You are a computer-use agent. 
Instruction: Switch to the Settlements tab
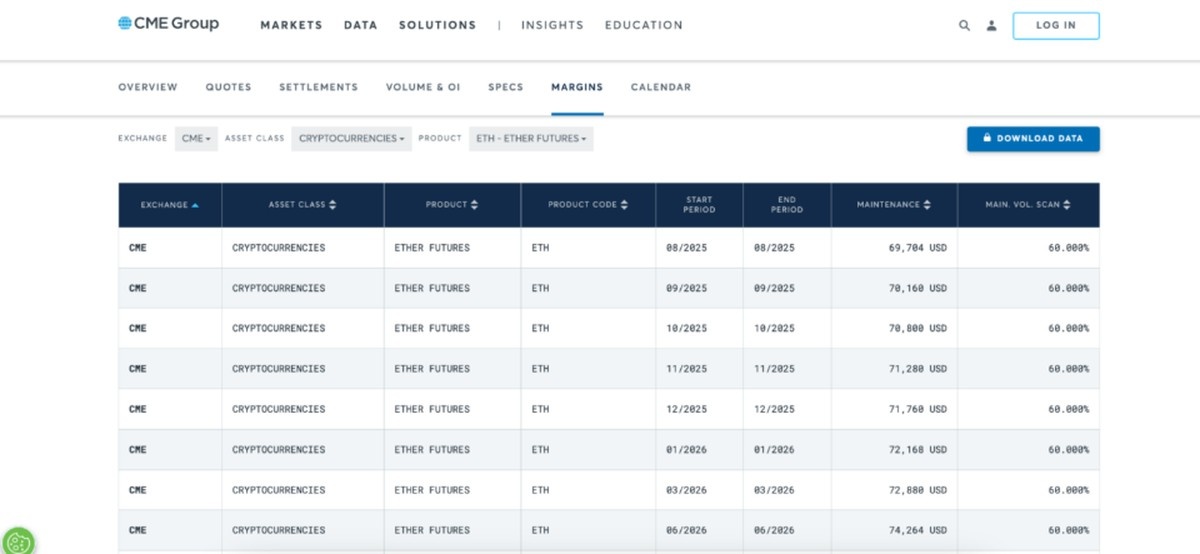(x=318, y=87)
